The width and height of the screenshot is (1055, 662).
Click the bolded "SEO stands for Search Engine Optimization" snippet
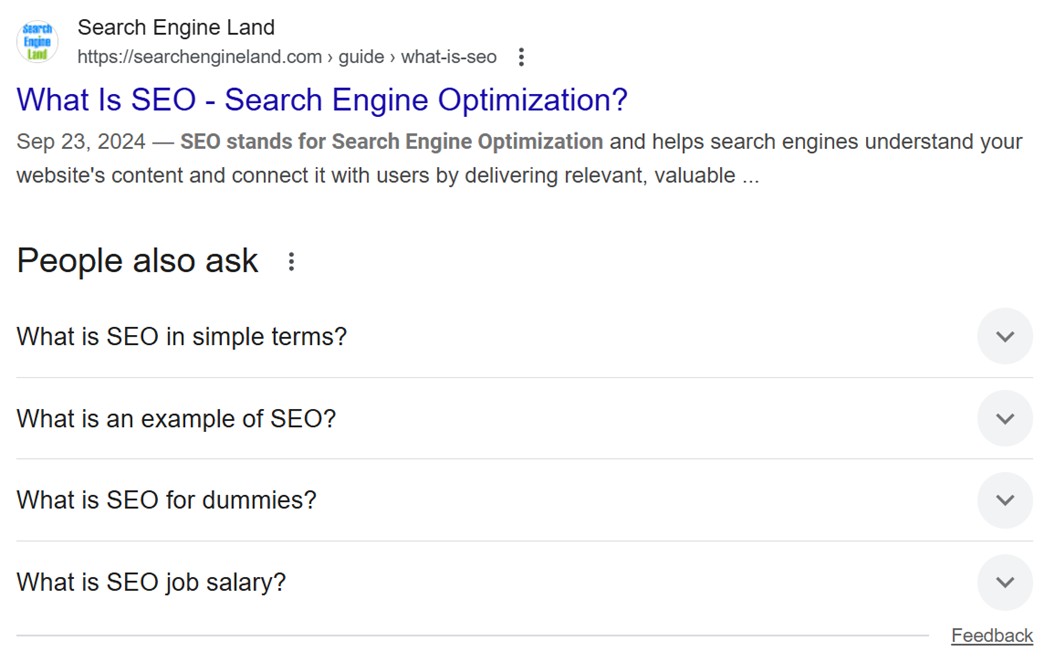pos(390,141)
